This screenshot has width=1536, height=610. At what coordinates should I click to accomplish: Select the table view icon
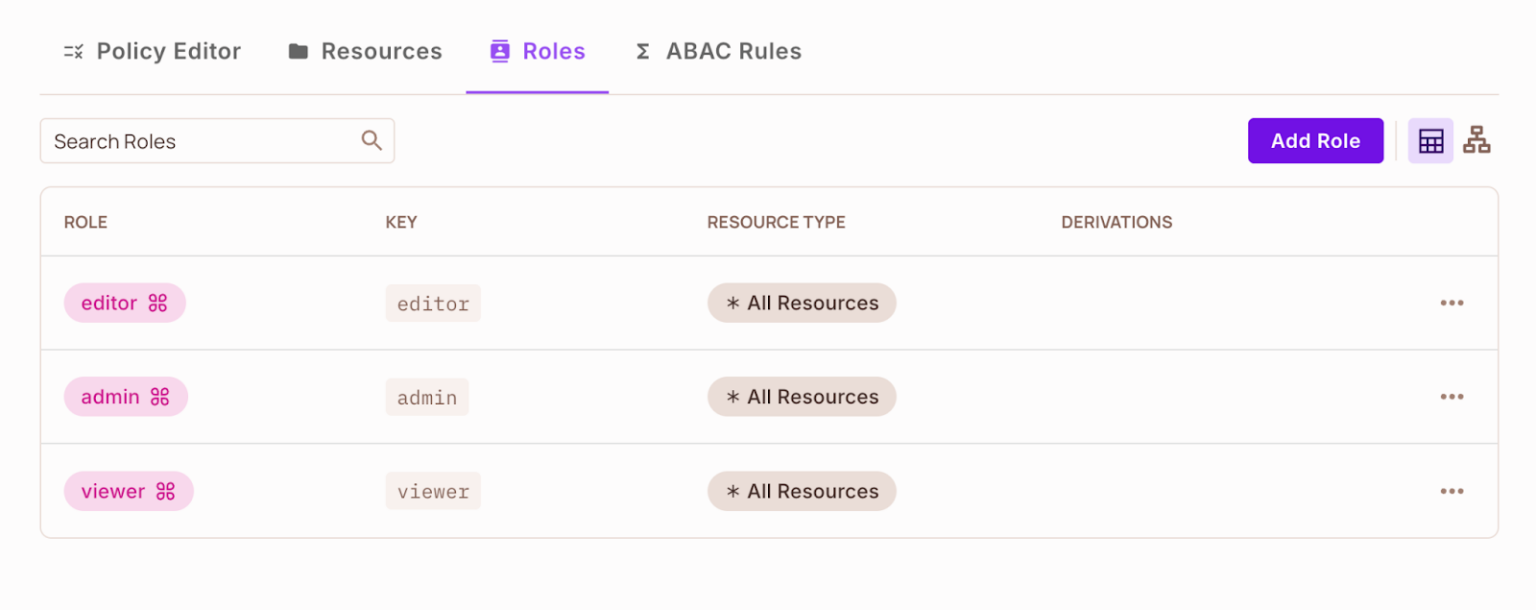[1430, 140]
